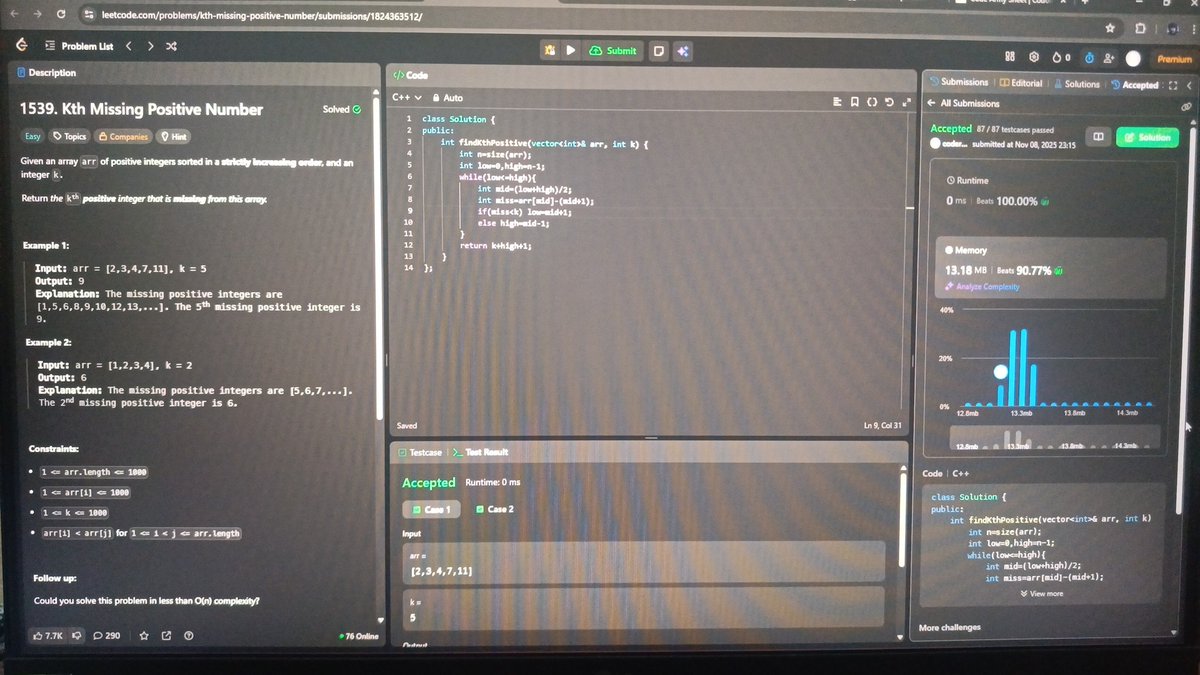Open the notes icon next to Submit
The width and height of the screenshot is (1200, 675).
pyautogui.click(x=659, y=50)
